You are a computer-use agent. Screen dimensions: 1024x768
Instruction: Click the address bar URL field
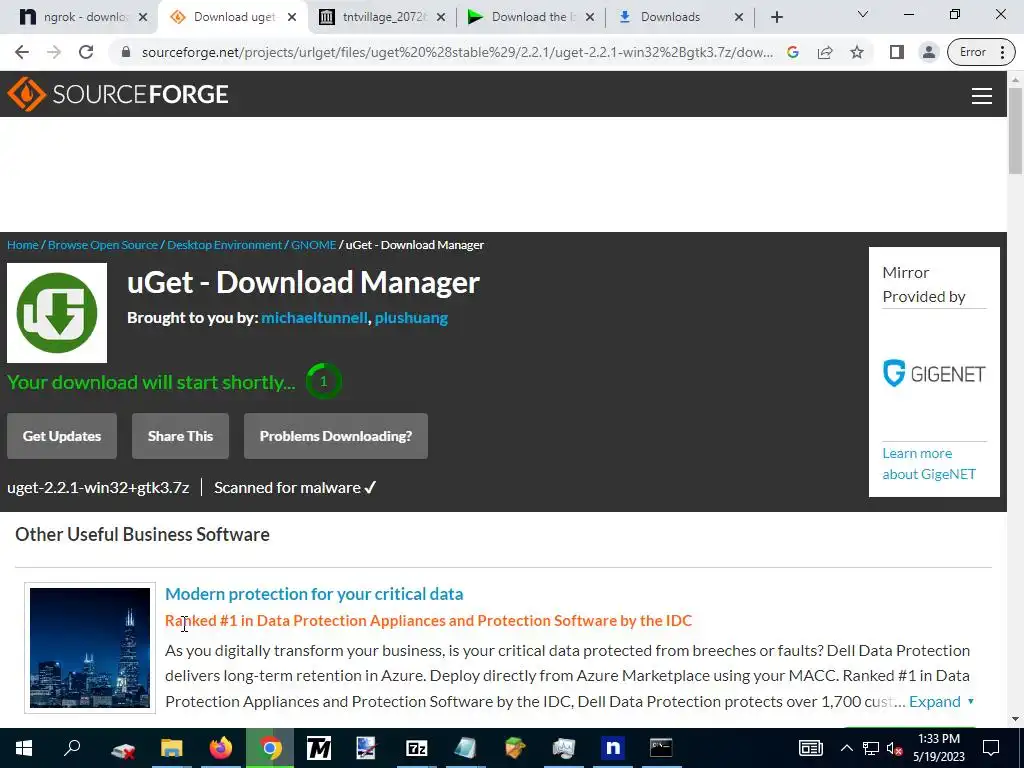click(457, 52)
